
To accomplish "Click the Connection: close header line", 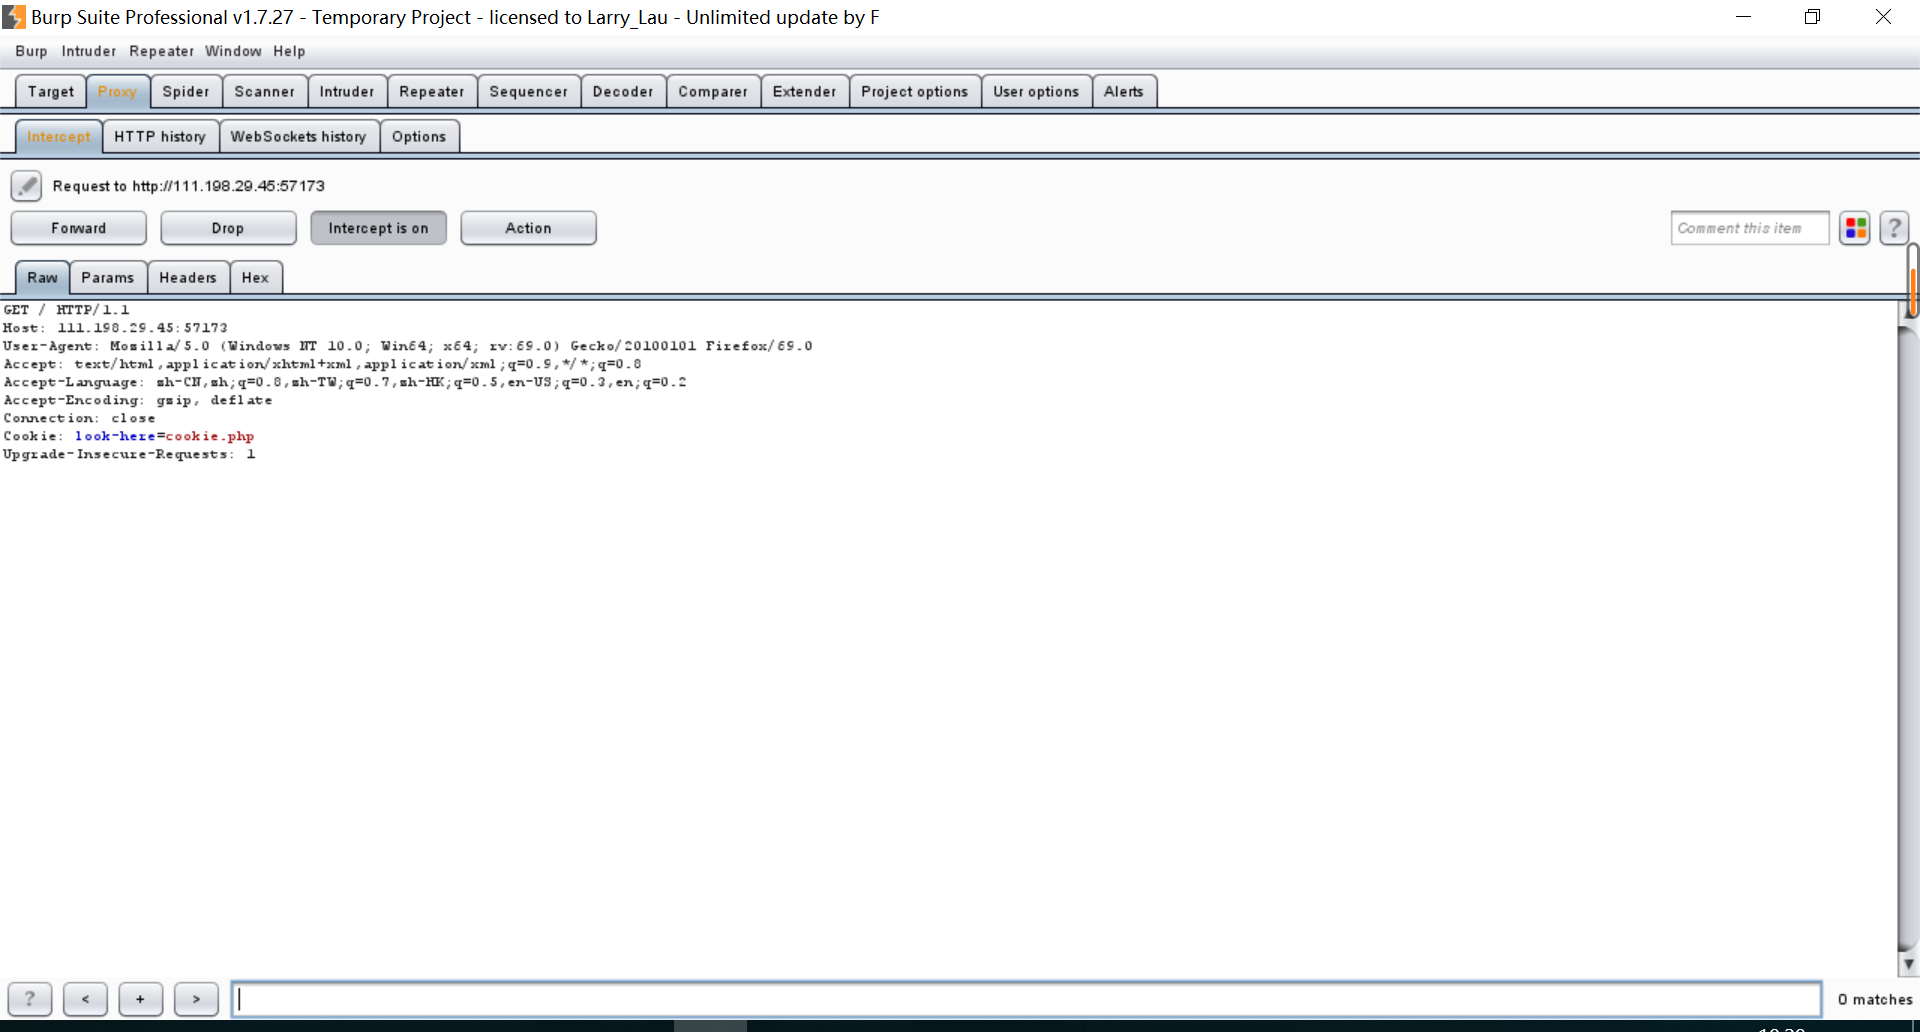I will (x=79, y=418).
